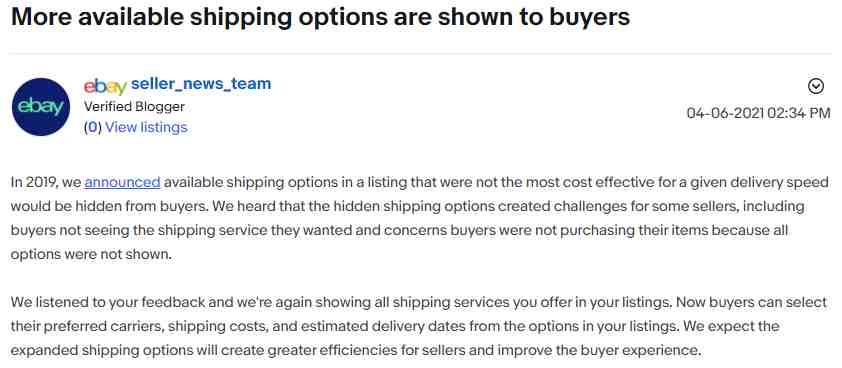Click the post time 02:34 PM
This screenshot has height=368, width=842.
(799, 113)
